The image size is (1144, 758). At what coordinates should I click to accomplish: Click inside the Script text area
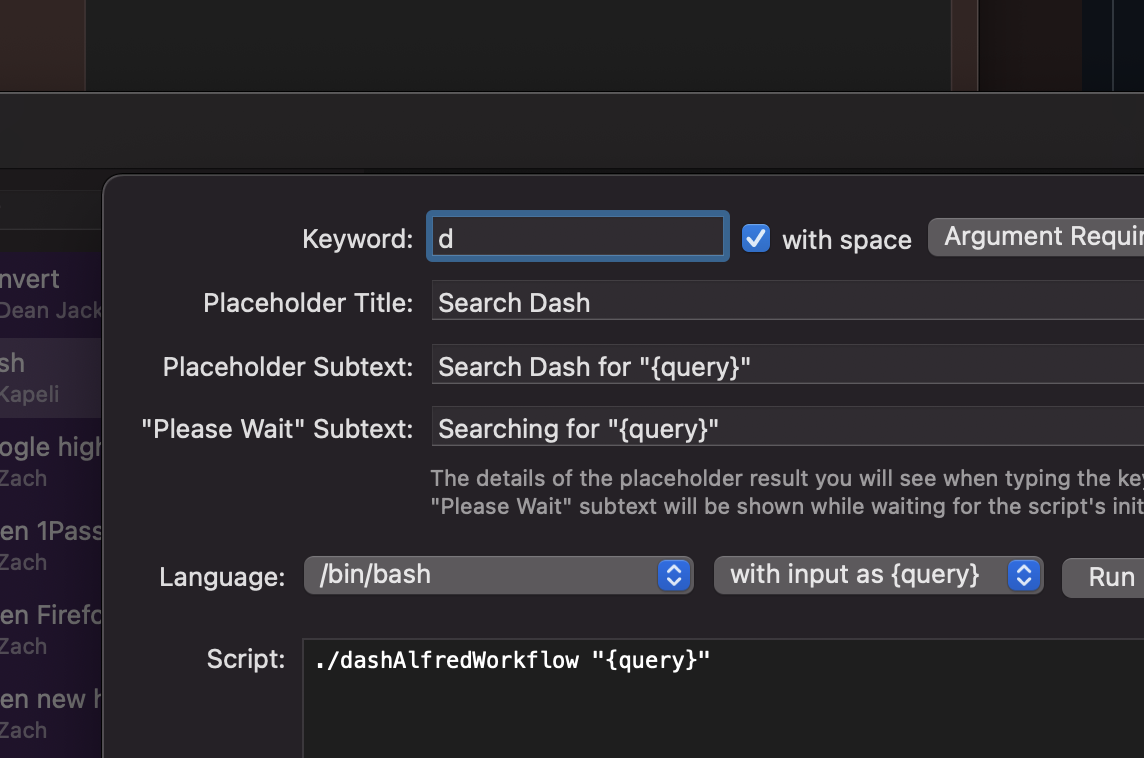(723, 698)
